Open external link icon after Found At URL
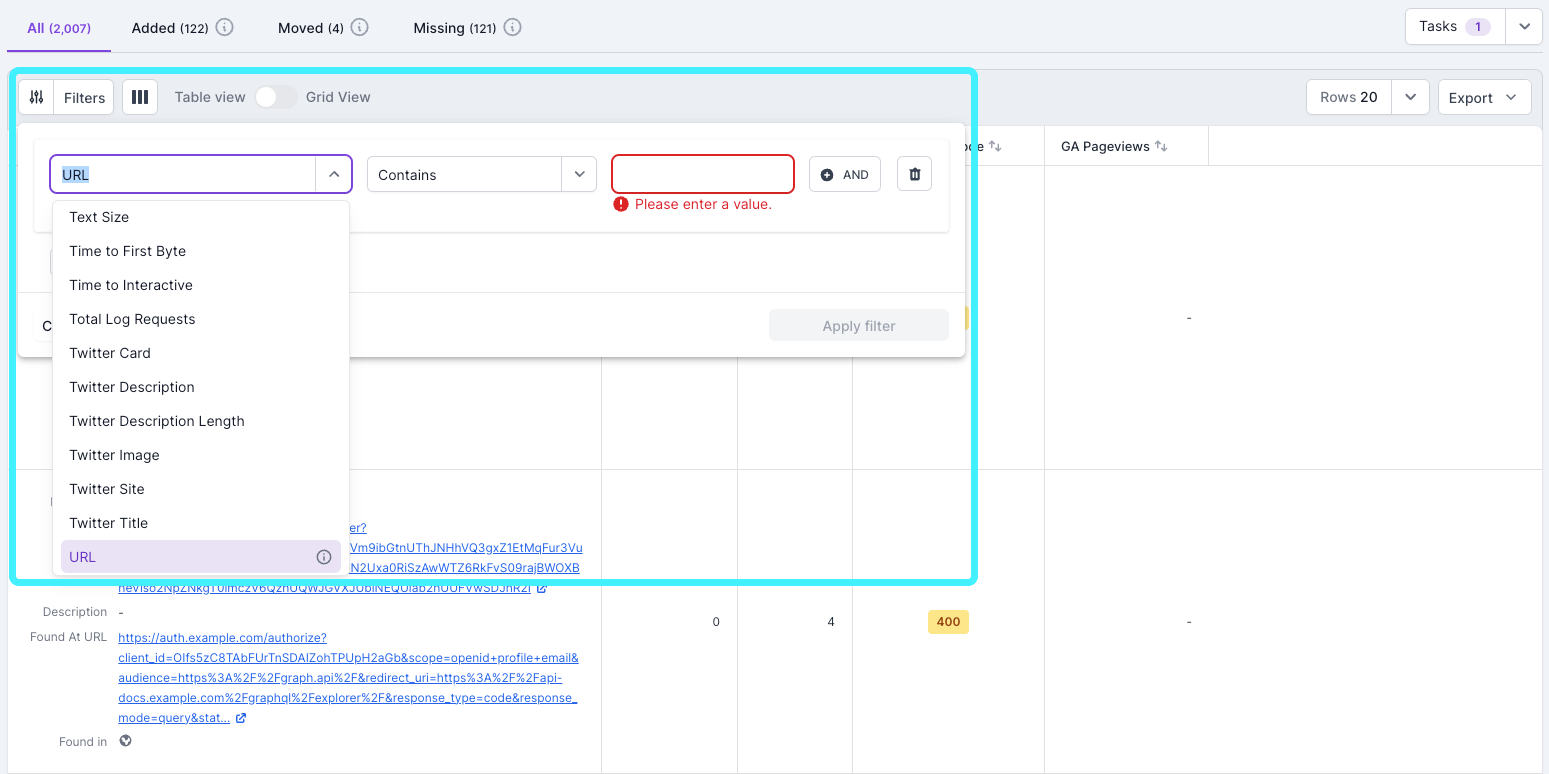The image size is (1549, 774). (x=240, y=717)
